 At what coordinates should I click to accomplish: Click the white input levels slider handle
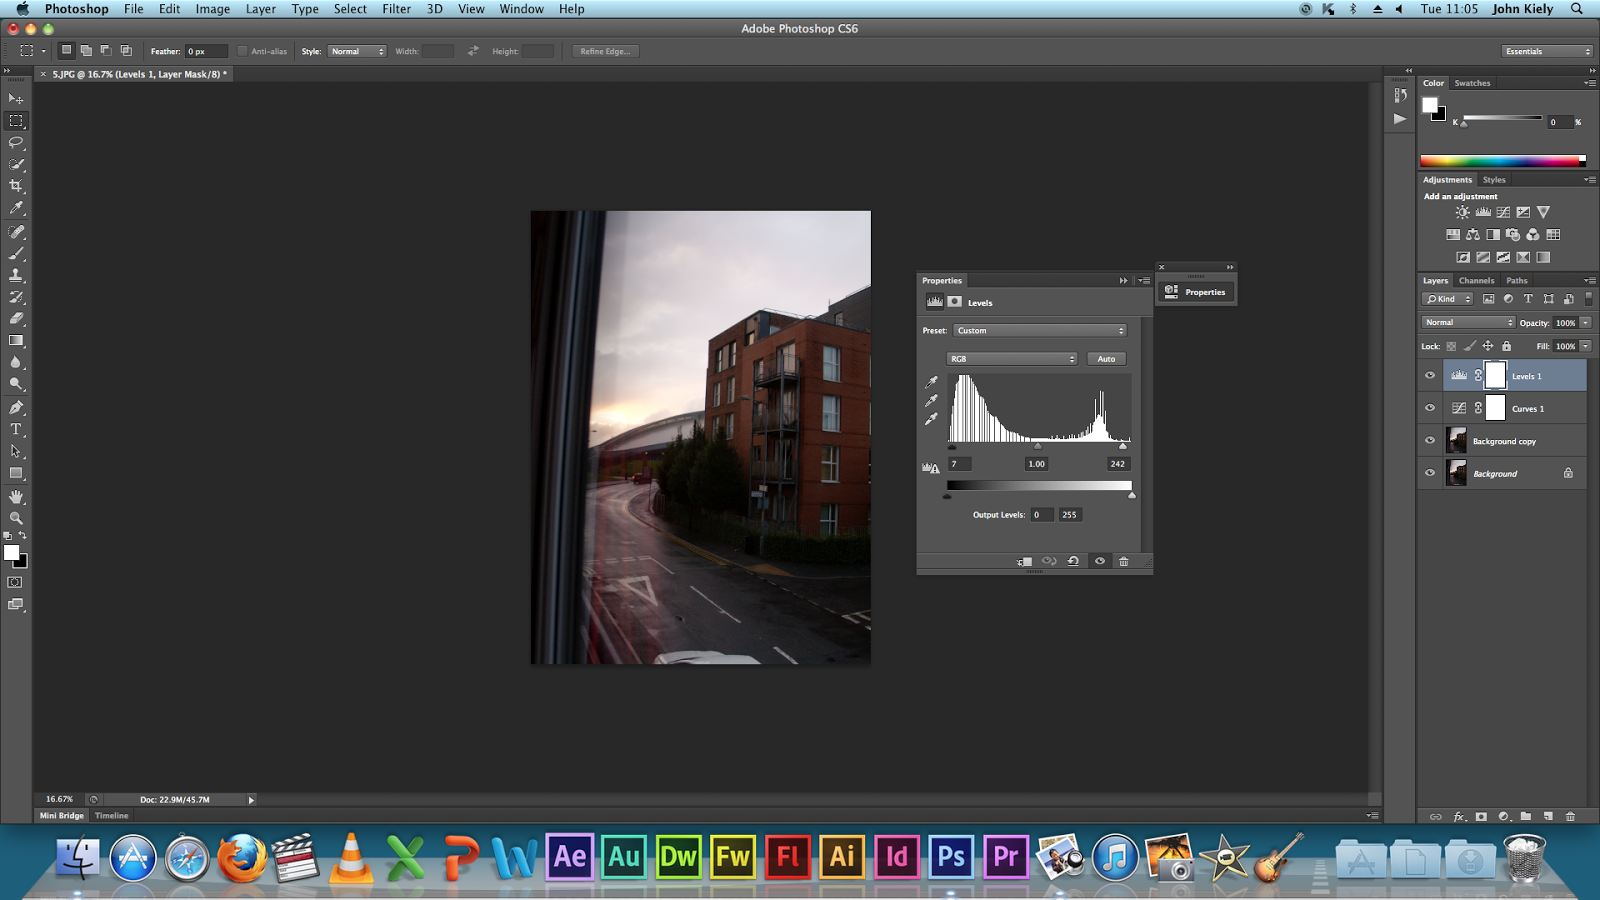1123,446
